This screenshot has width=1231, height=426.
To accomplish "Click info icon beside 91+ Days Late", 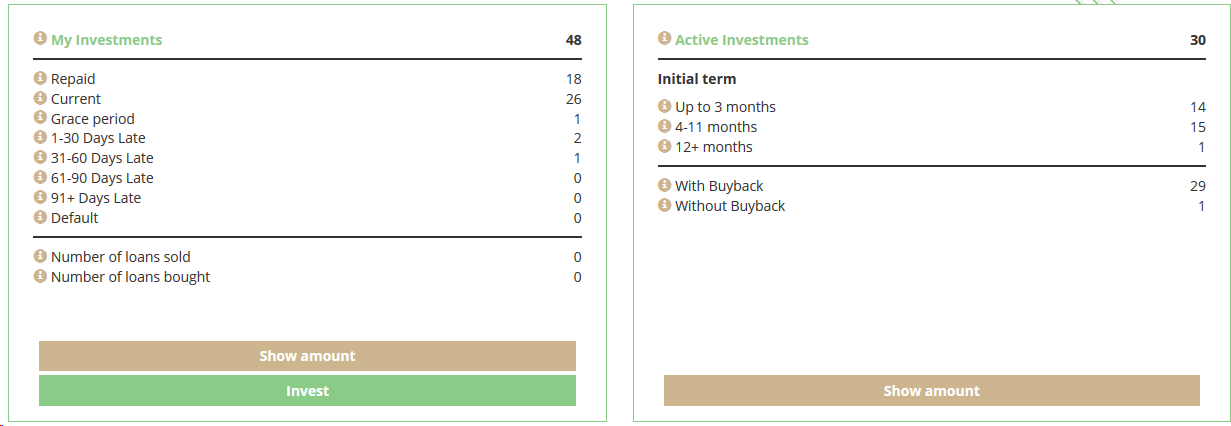I will 41,197.
